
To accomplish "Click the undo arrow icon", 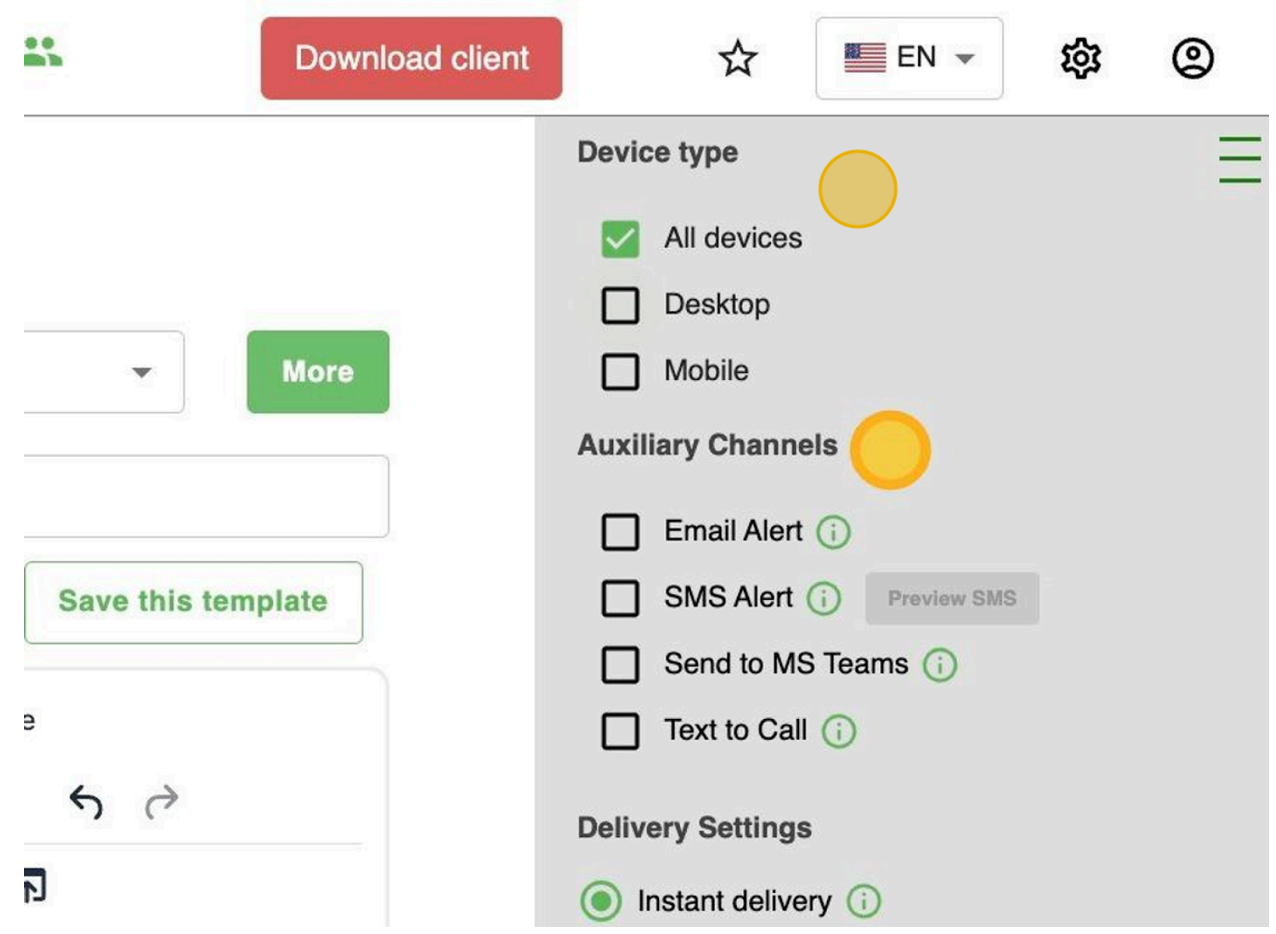I will [87, 801].
